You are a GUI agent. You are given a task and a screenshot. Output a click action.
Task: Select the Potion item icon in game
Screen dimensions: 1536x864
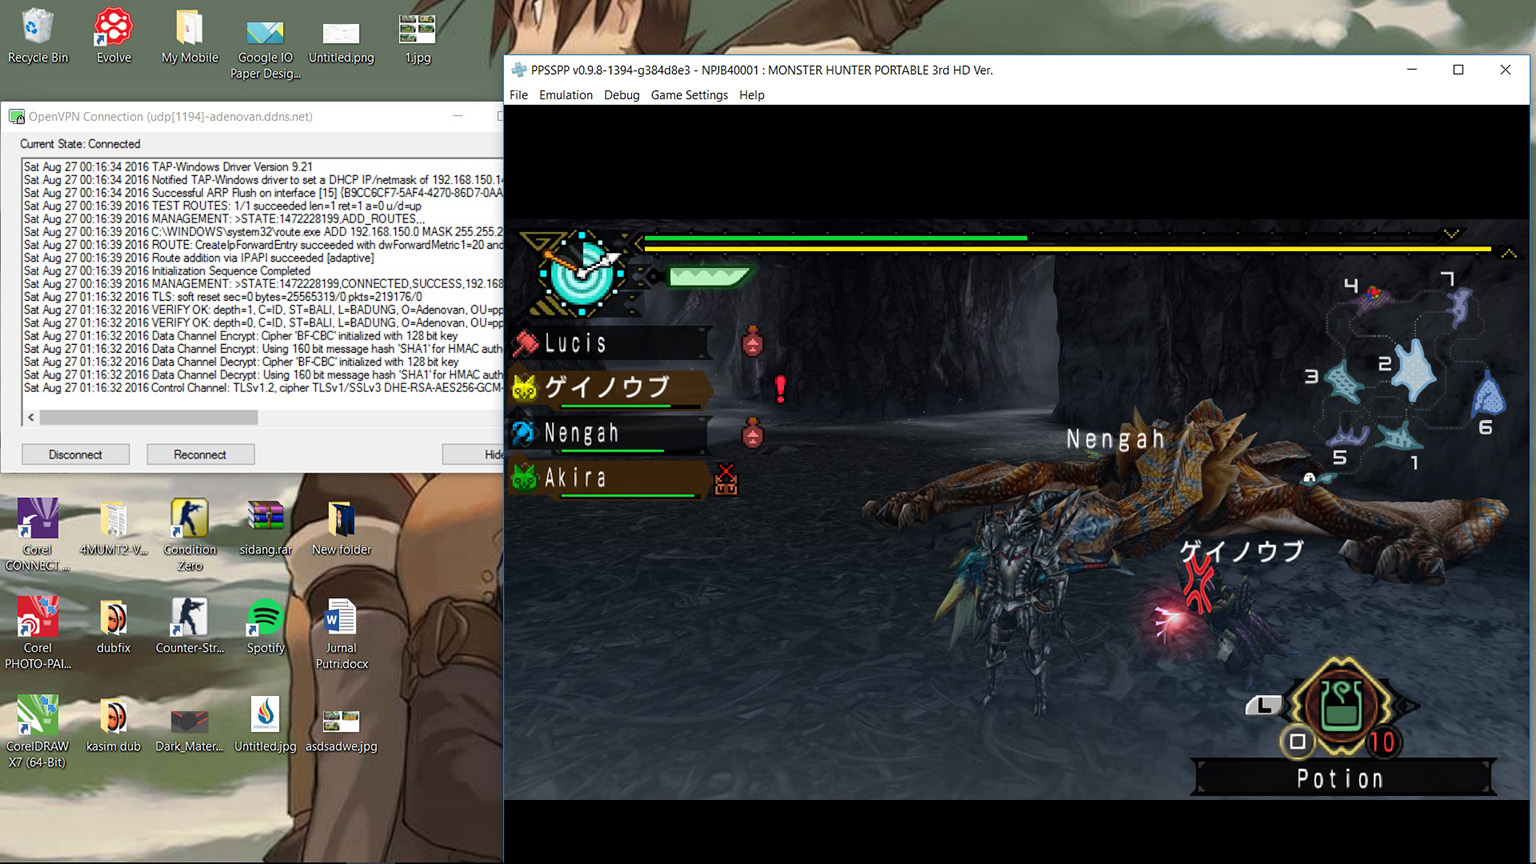tap(1341, 707)
